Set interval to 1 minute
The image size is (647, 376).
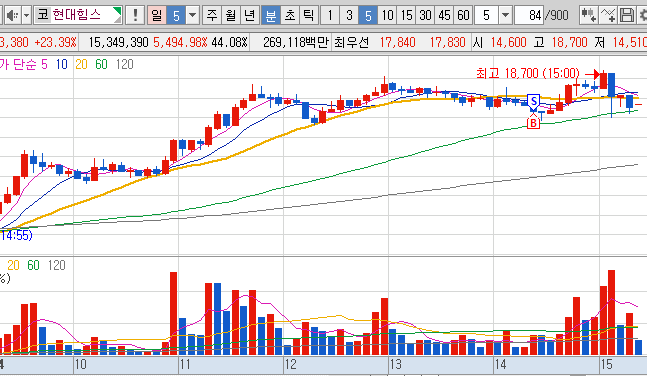330,16
